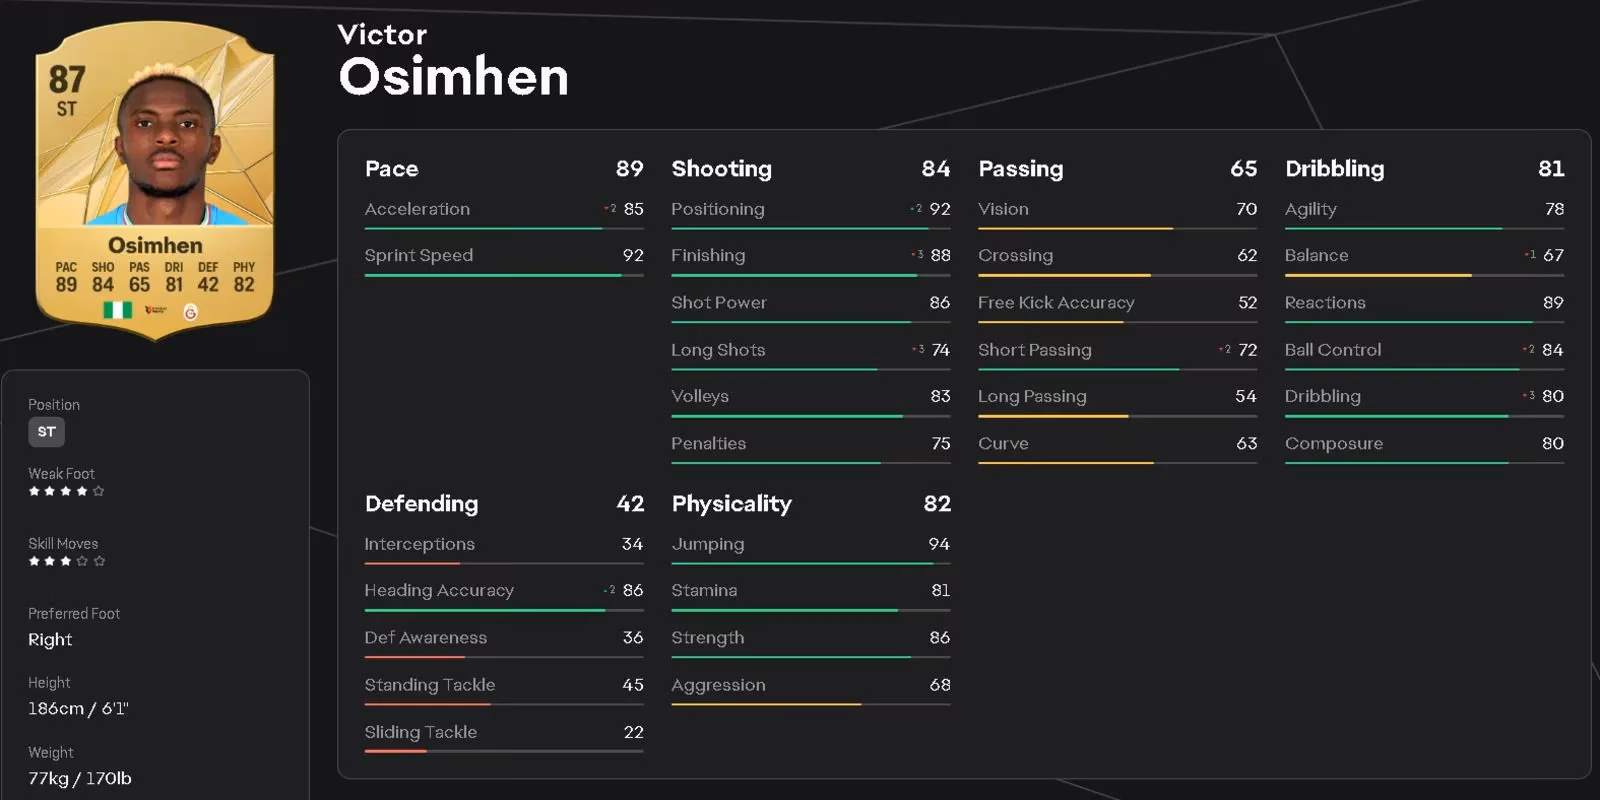Open the Galatasaray club badge
1600x800 pixels.
(x=191, y=311)
